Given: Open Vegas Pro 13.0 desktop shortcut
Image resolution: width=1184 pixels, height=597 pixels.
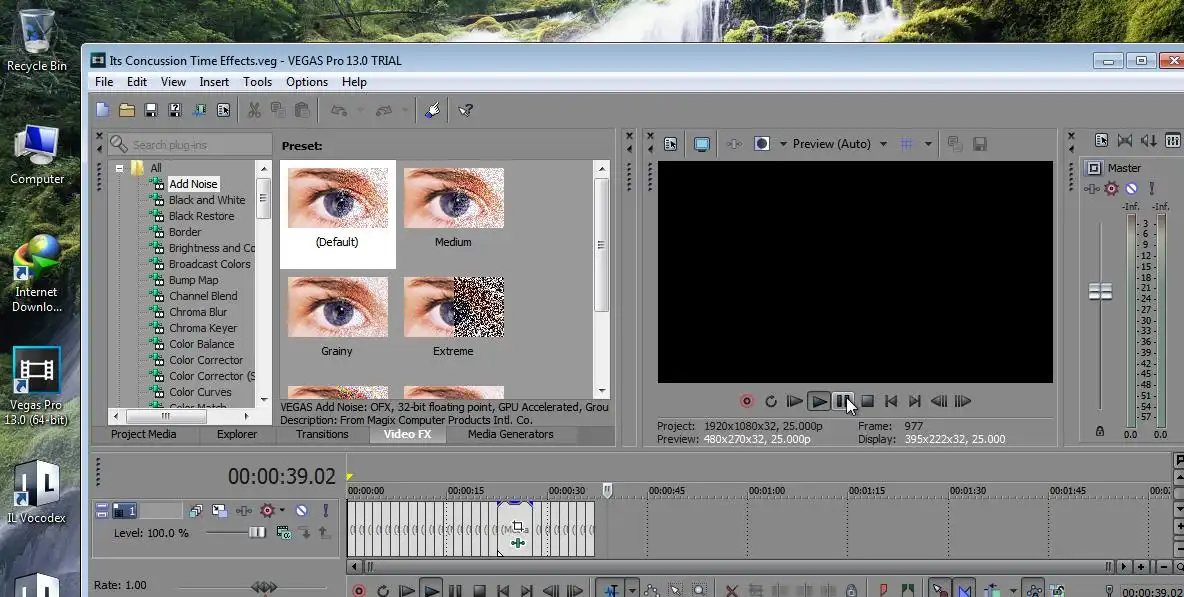Looking at the screenshot, I should [x=35, y=386].
